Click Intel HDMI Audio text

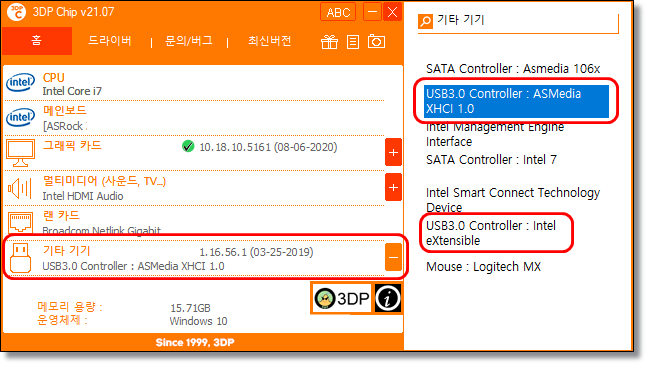[x=83, y=196]
